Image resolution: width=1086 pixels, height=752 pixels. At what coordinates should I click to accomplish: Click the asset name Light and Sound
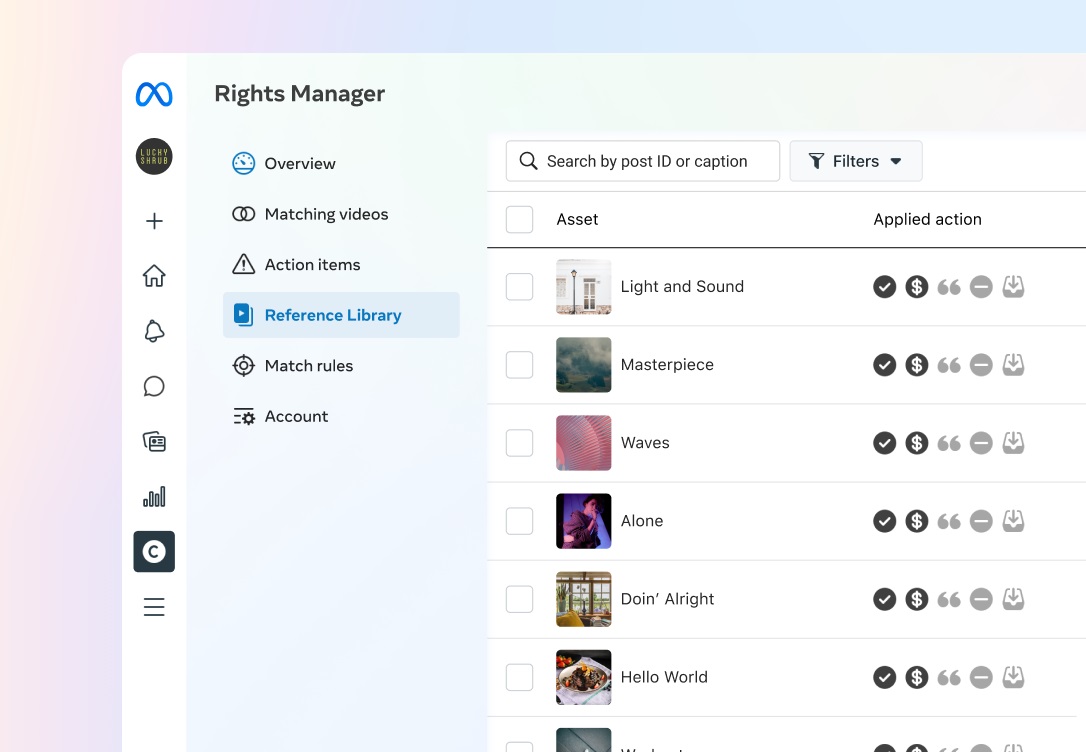coord(682,287)
